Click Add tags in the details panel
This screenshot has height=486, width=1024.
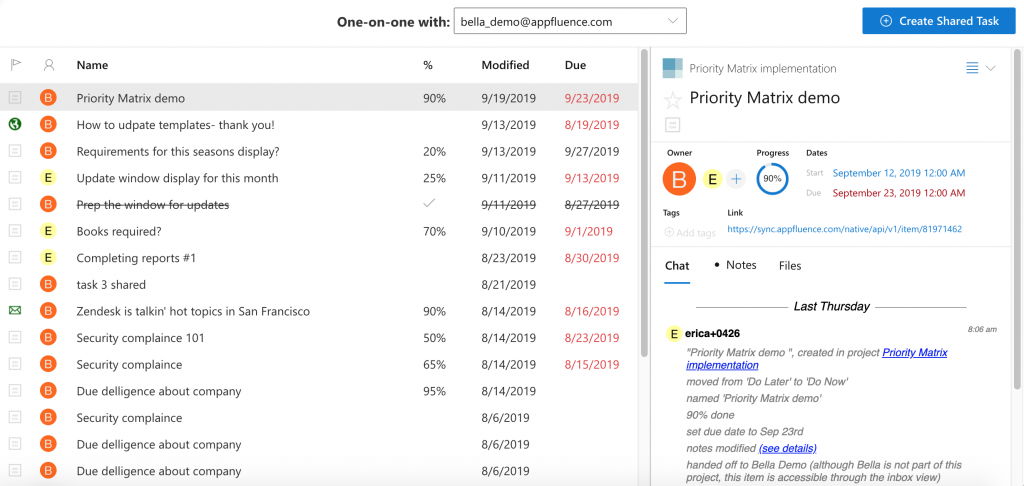(x=690, y=232)
